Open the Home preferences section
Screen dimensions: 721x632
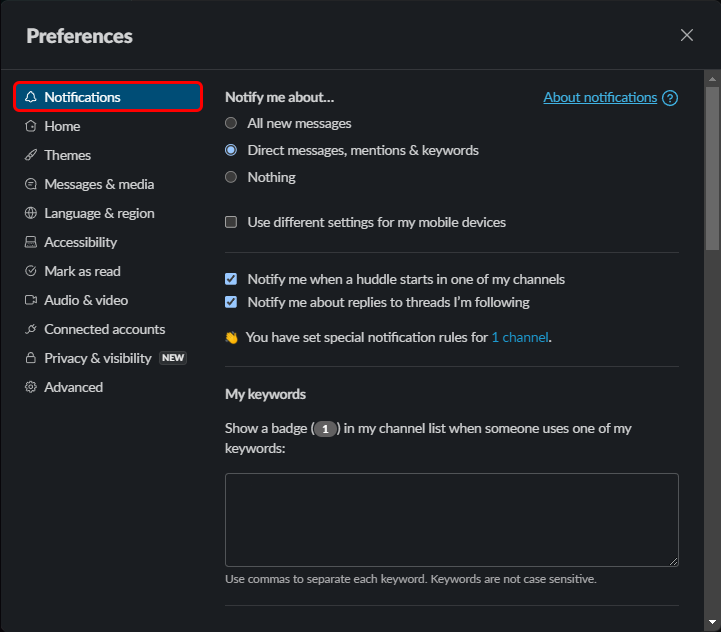(108, 126)
